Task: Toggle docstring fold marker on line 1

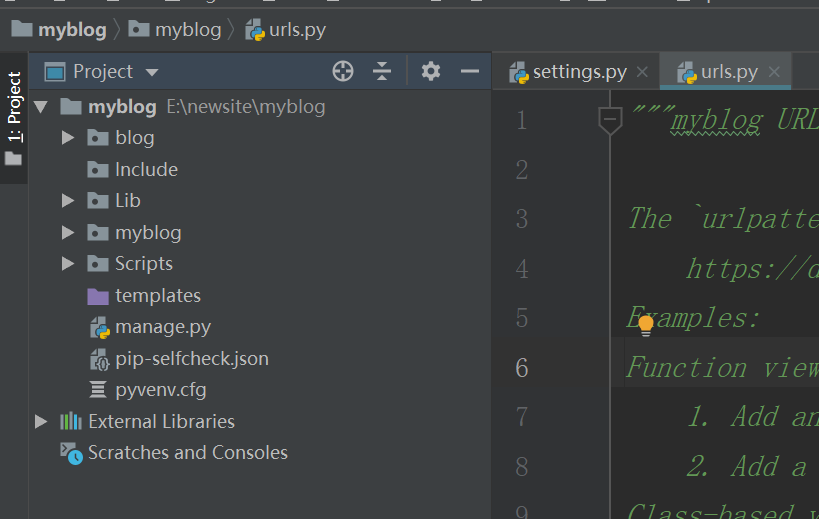Action: (x=609, y=121)
